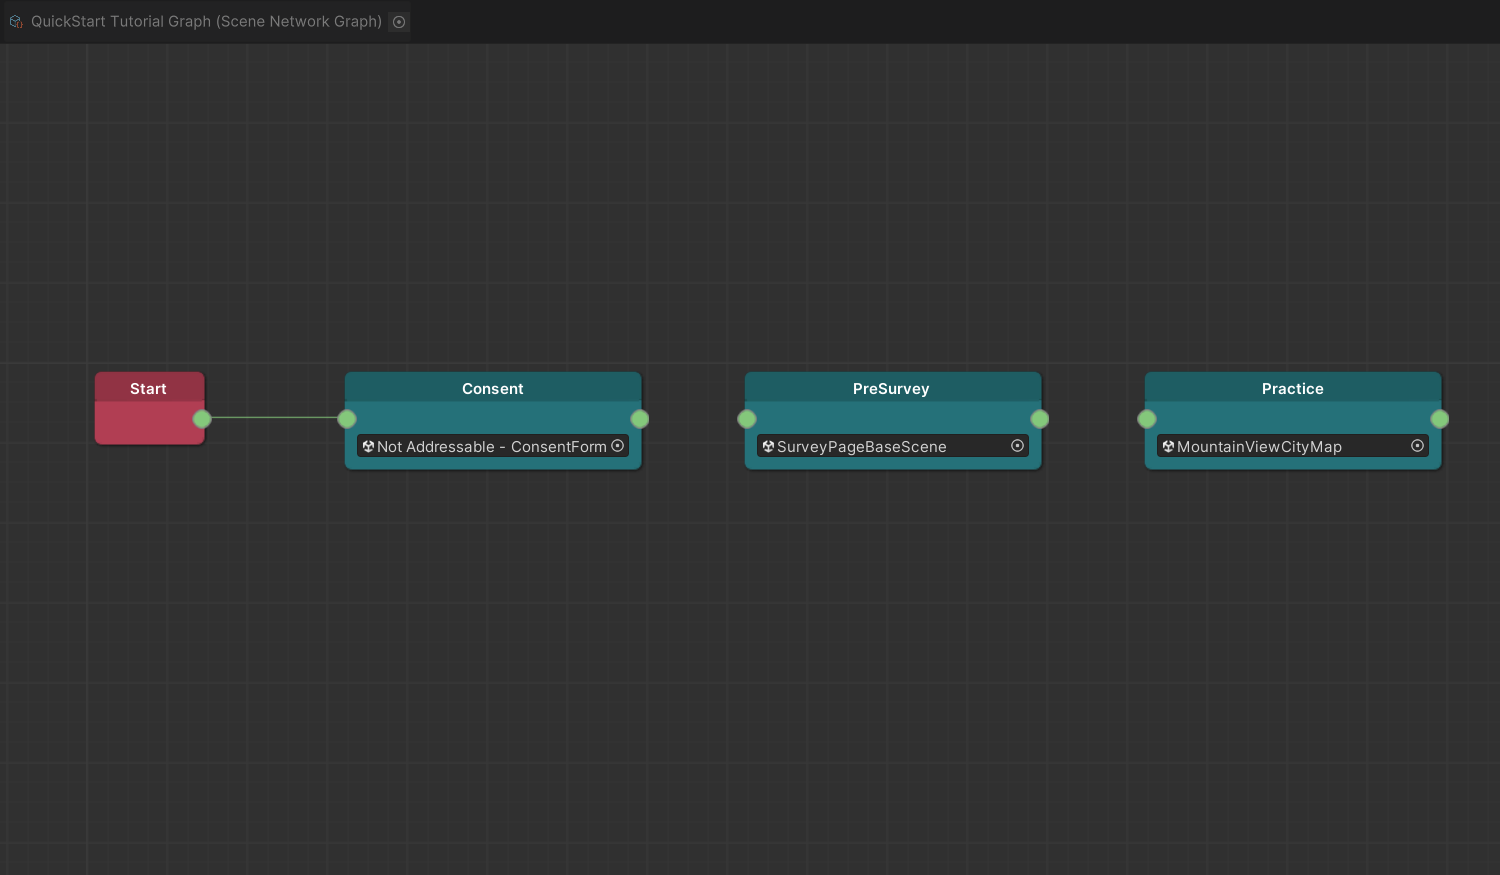Click the scene icon in SurveyPageBaseScene field
The height and width of the screenshot is (875, 1500).
[768, 446]
